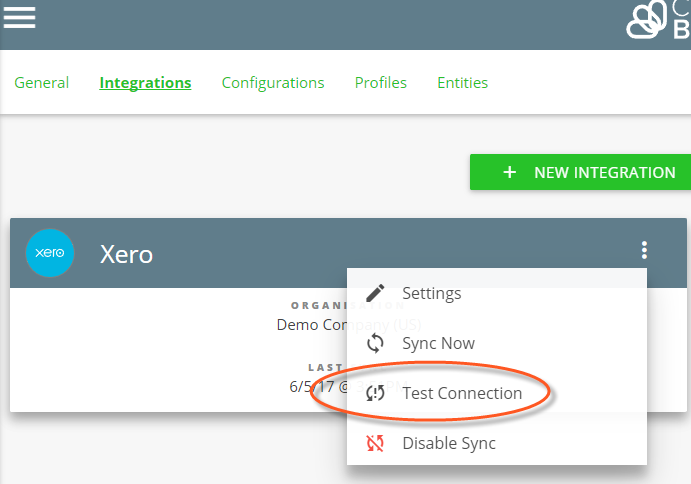Select Sync Now in the menu
The height and width of the screenshot is (484, 691).
497,343
